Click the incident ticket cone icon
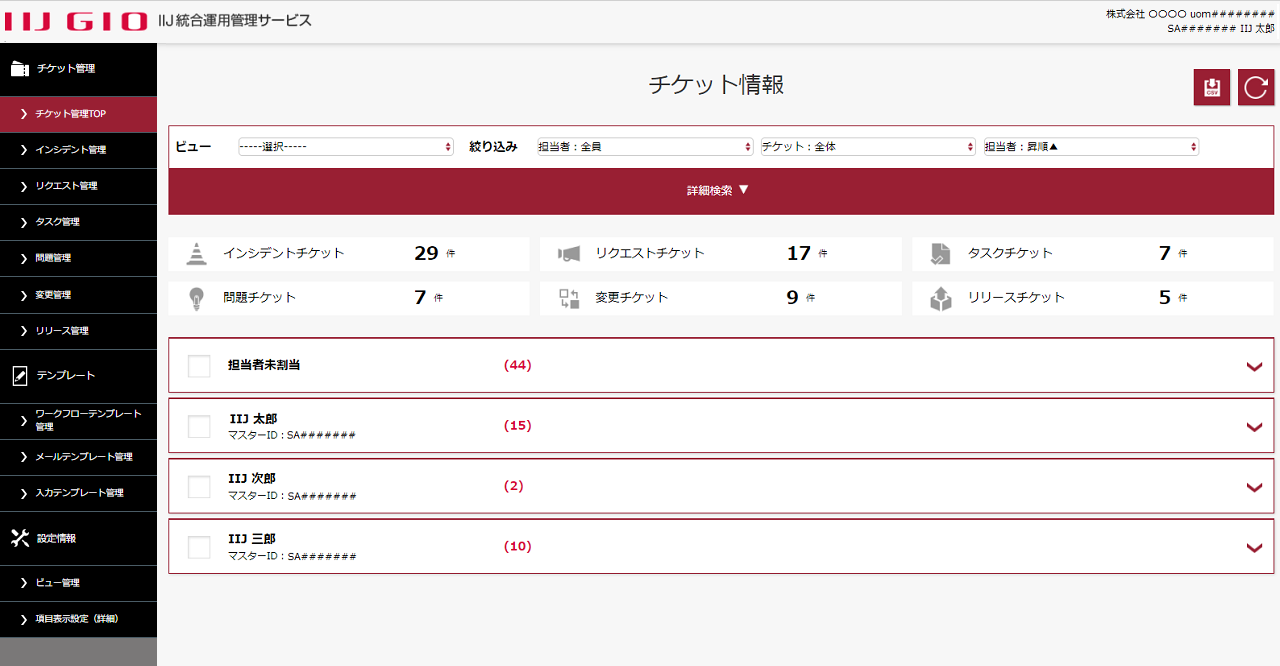Image resolution: width=1280 pixels, height=666 pixels. pos(197,254)
